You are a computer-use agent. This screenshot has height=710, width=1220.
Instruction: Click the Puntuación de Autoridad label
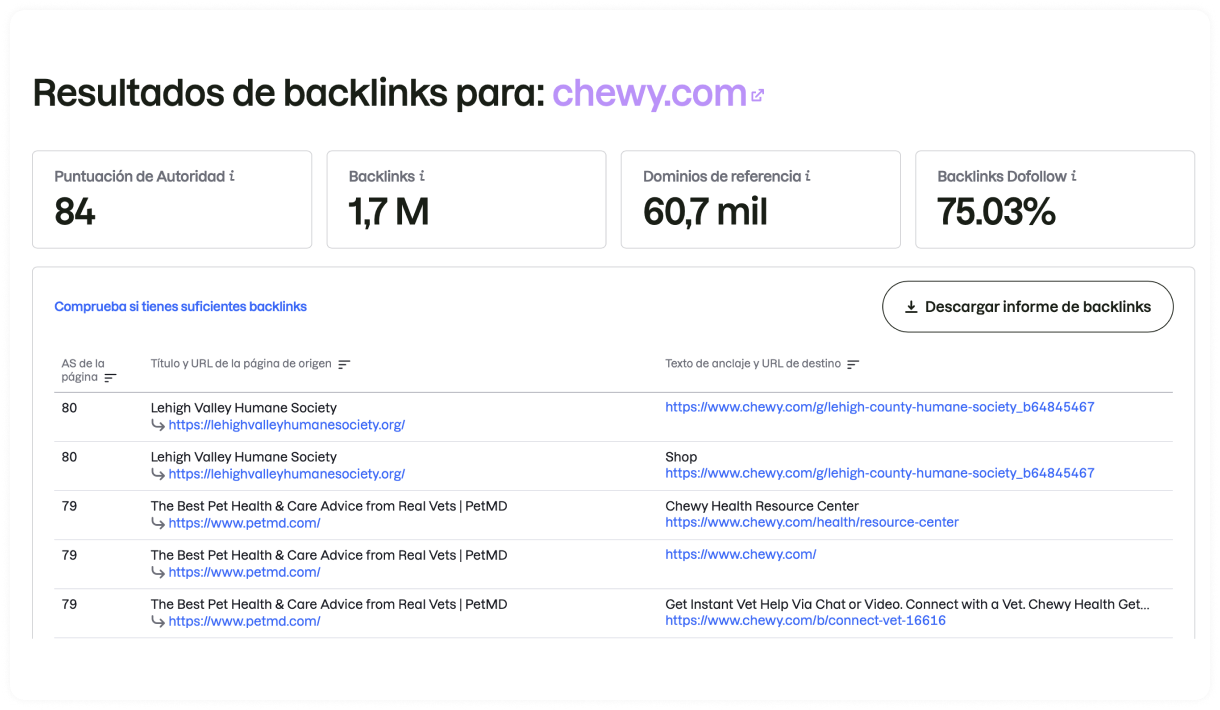coord(139,176)
